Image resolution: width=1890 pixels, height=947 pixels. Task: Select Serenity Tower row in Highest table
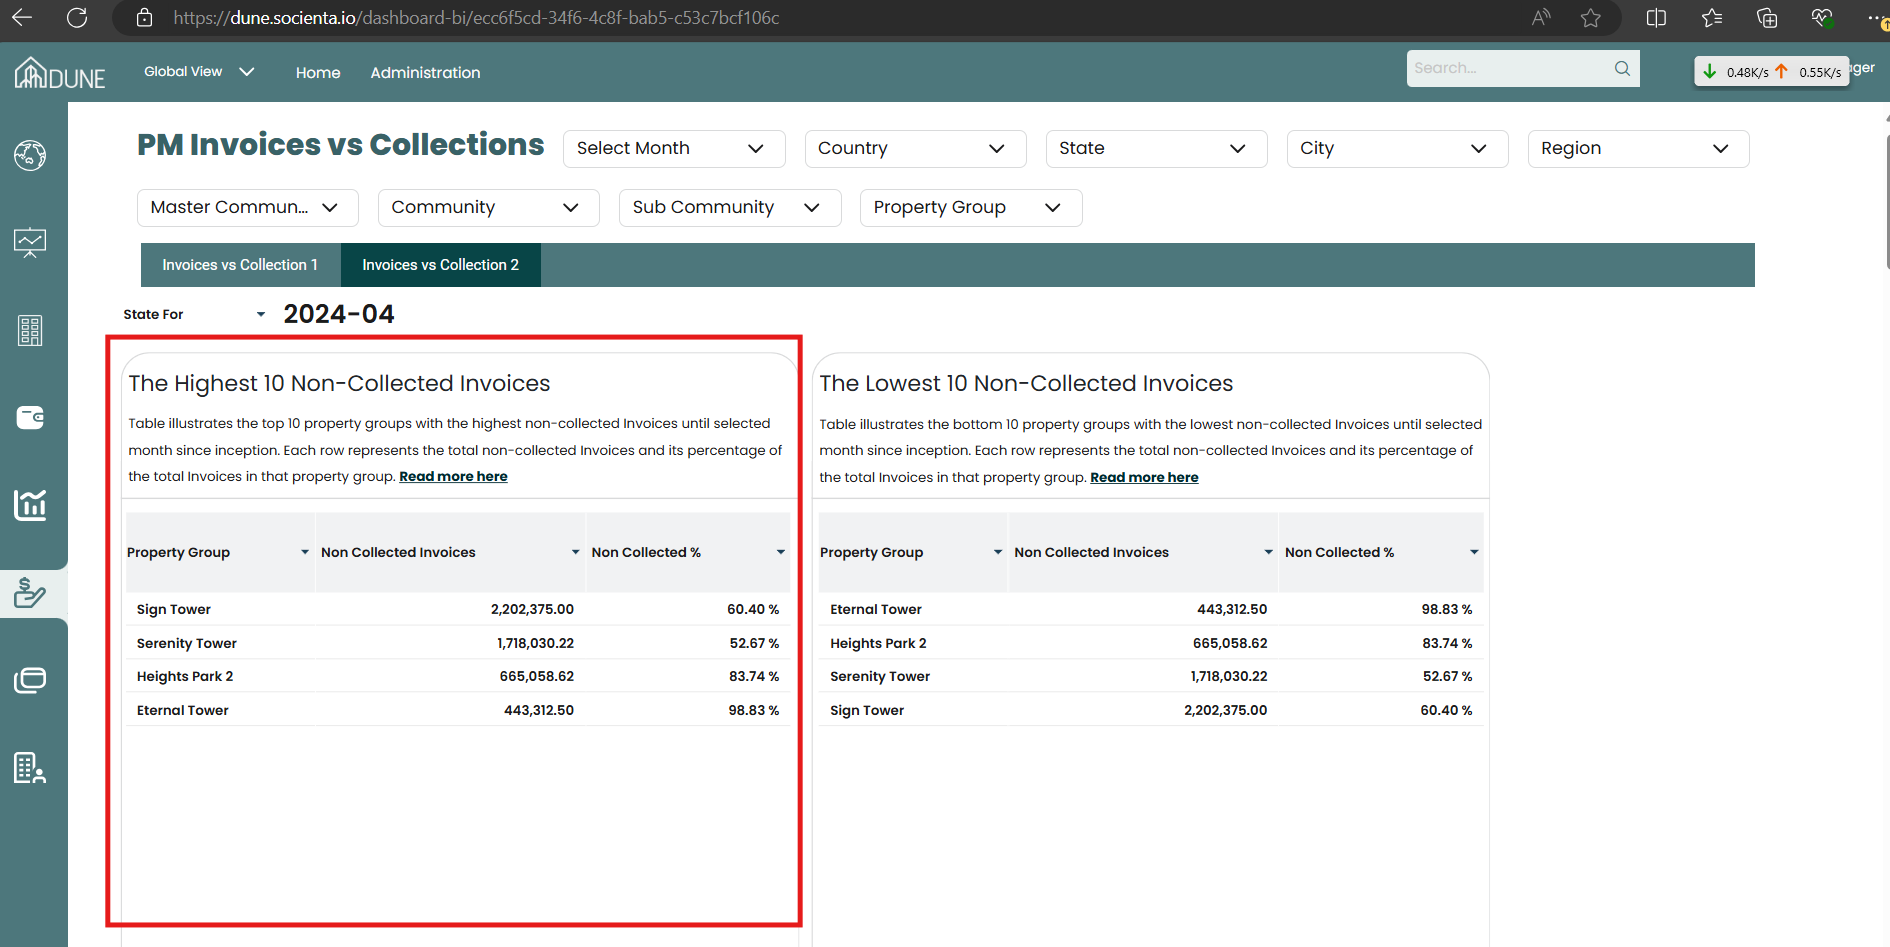(x=458, y=643)
